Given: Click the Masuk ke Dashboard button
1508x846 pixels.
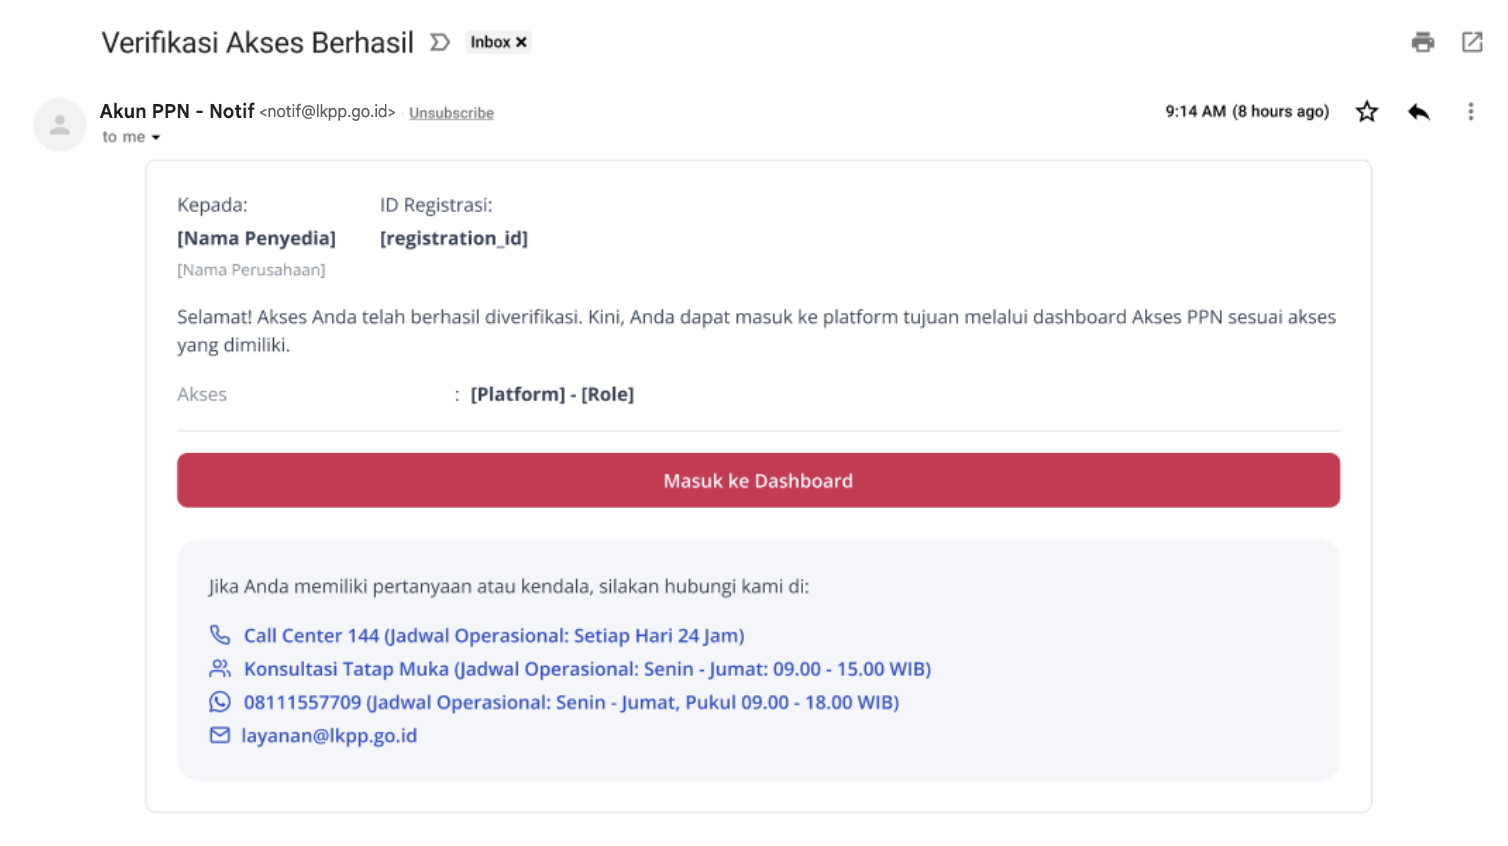Looking at the screenshot, I should (x=758, y=480).
